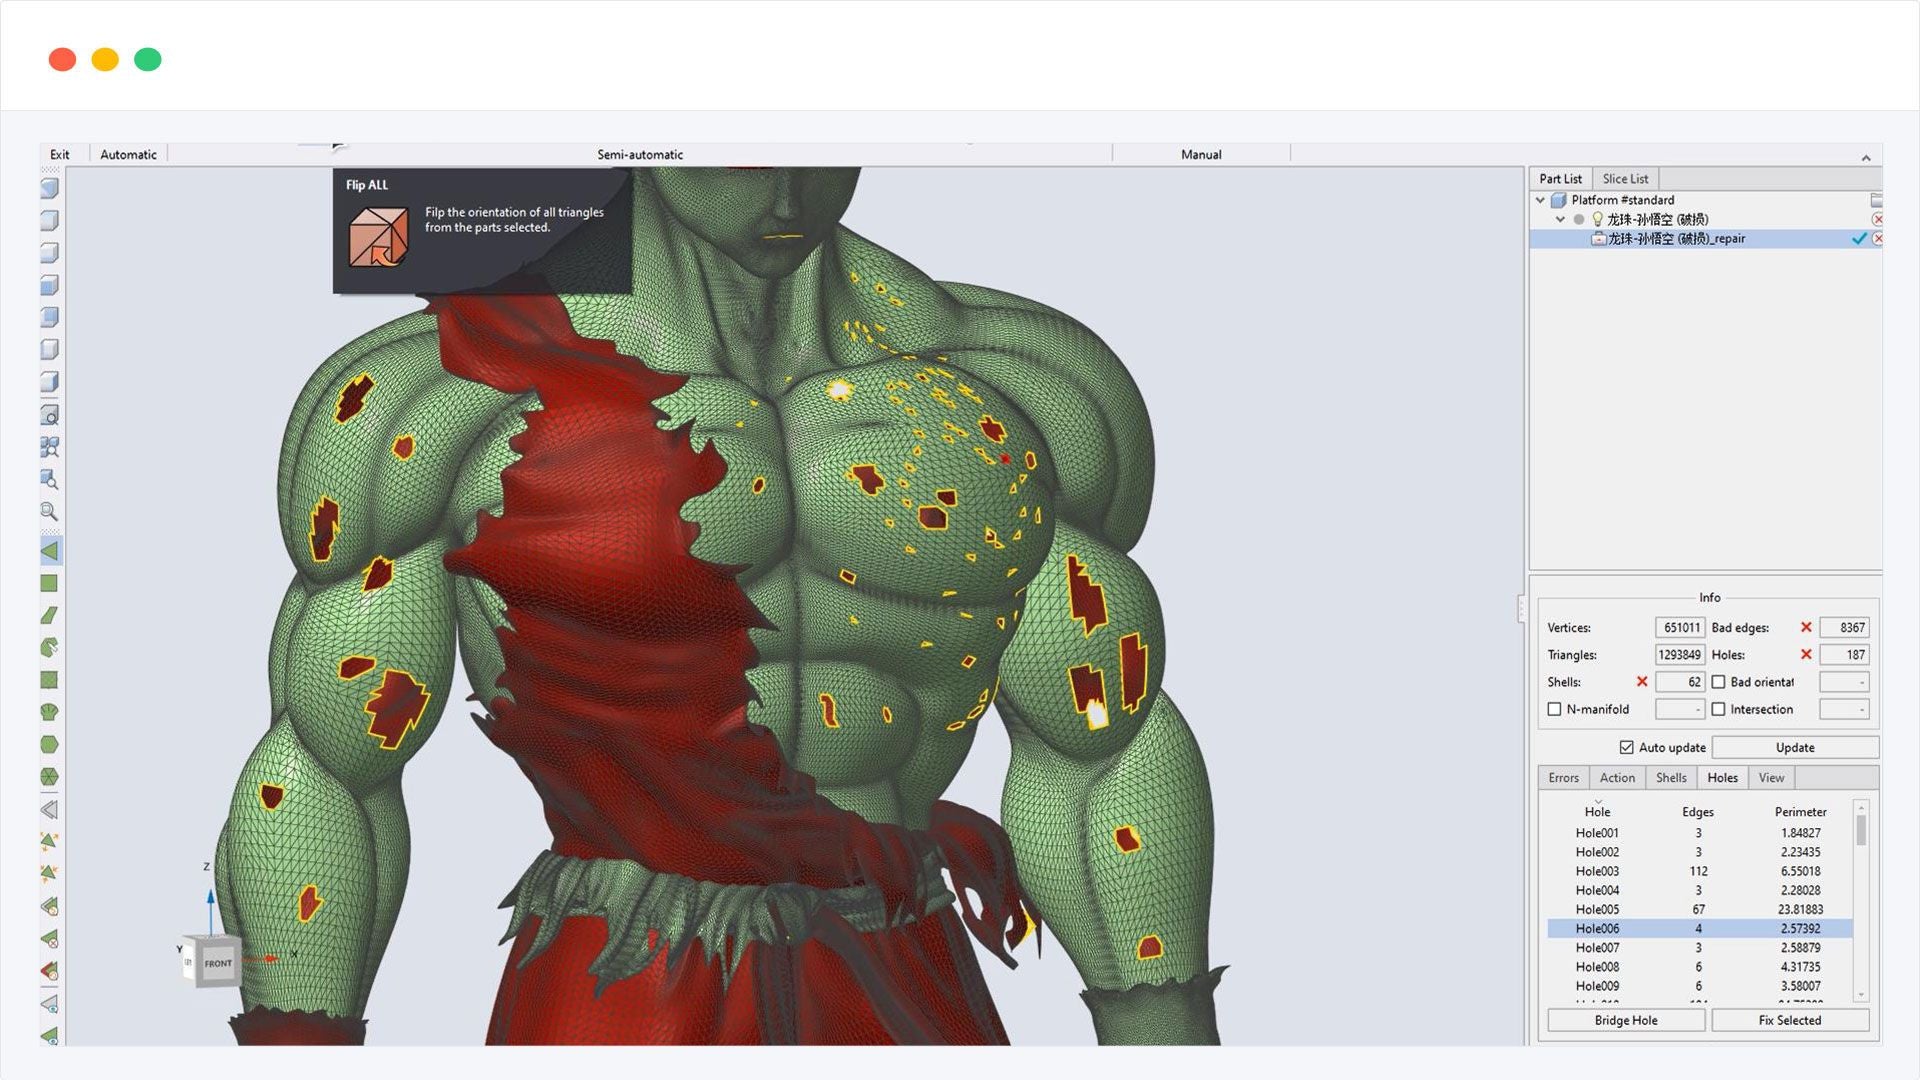Viewport: 1920px width, 1080px height.
Task: Click the lightbulb visibility icon for the part
Action: point(1597,219)
